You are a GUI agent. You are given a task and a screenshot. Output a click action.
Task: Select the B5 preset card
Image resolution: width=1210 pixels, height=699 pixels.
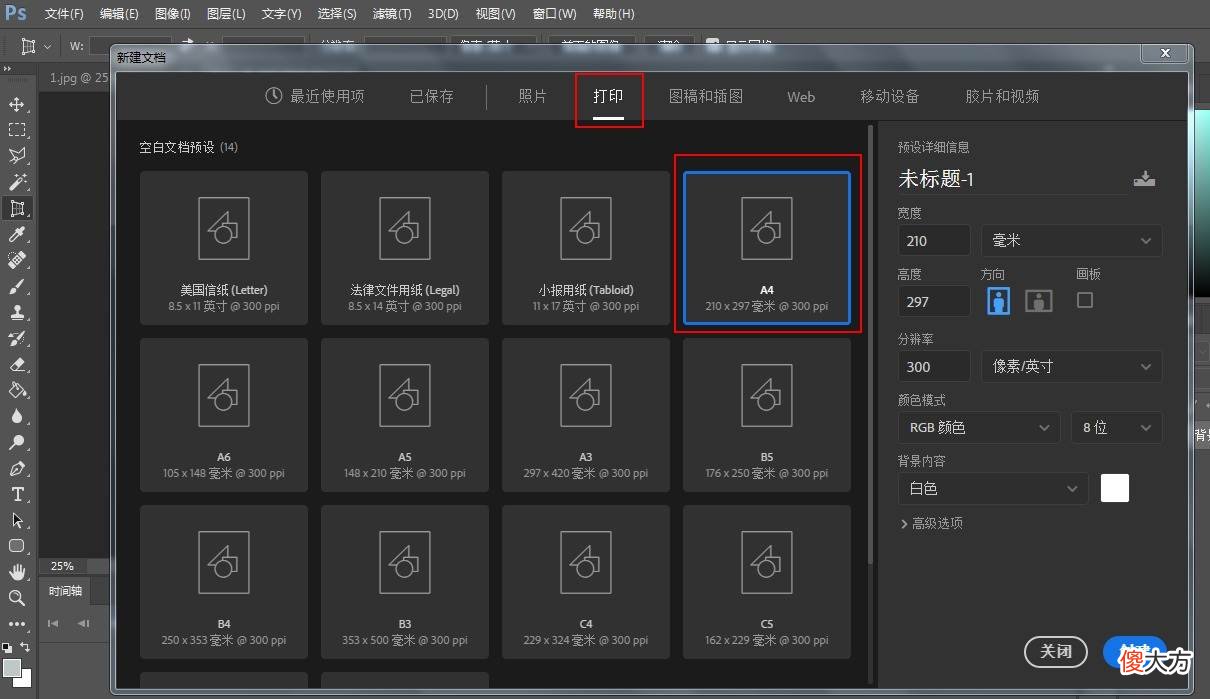click(767, 415)
